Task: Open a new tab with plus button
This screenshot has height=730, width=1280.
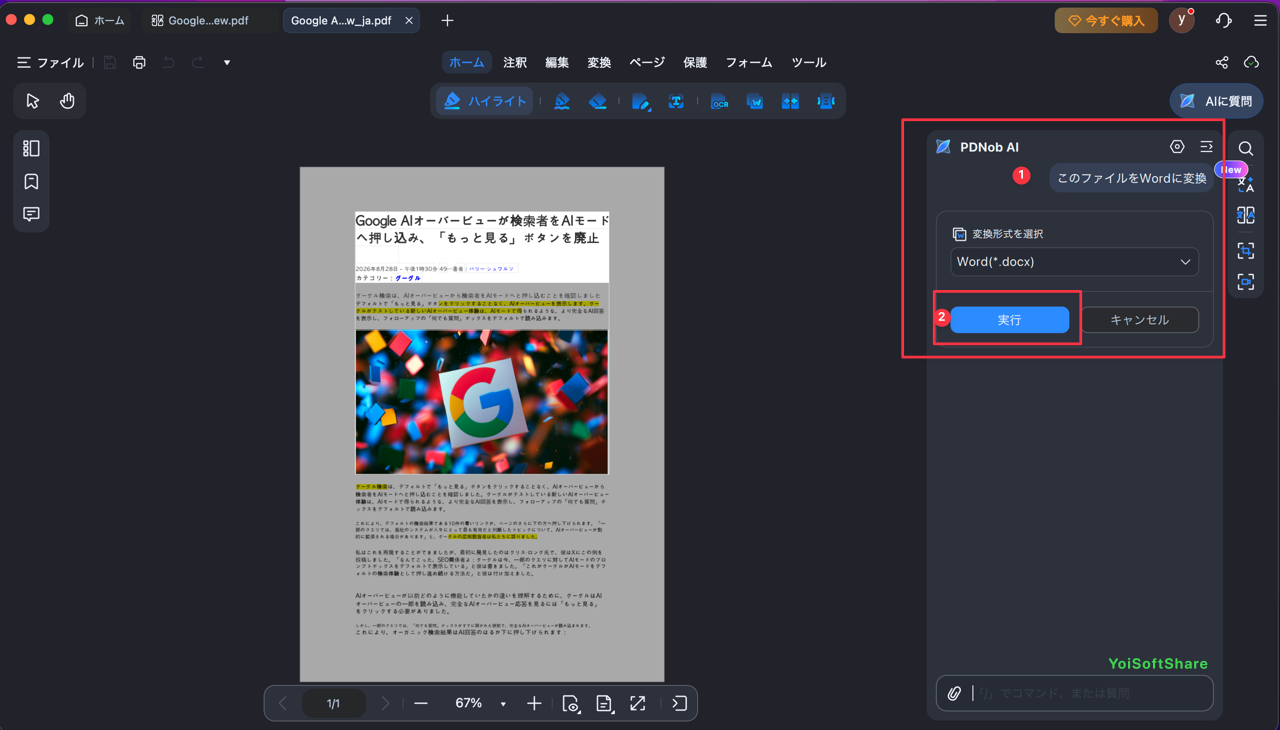Action: pyautogui.click(x=447, y=20)
